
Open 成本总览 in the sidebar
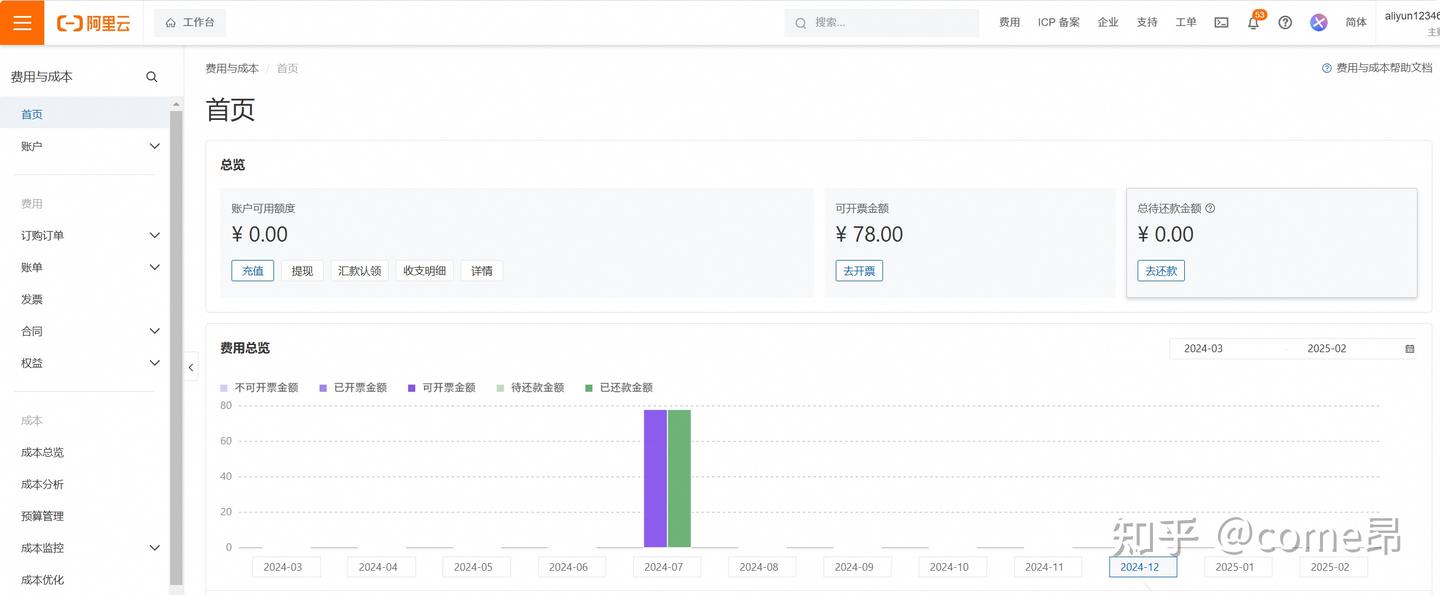(85, 452)
